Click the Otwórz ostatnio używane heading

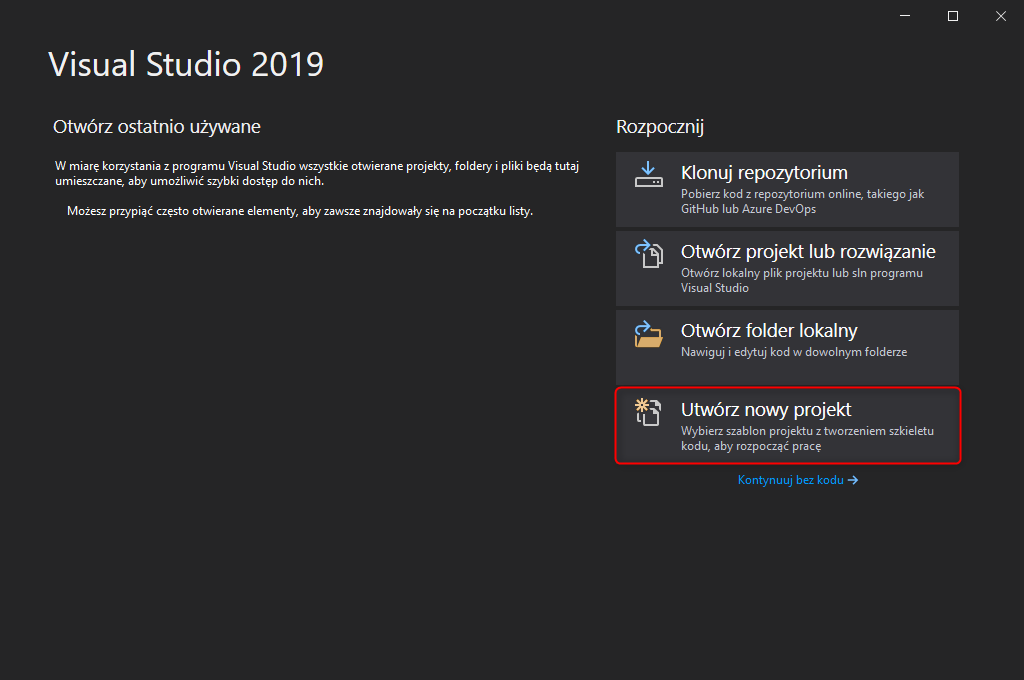coord(157,127)
